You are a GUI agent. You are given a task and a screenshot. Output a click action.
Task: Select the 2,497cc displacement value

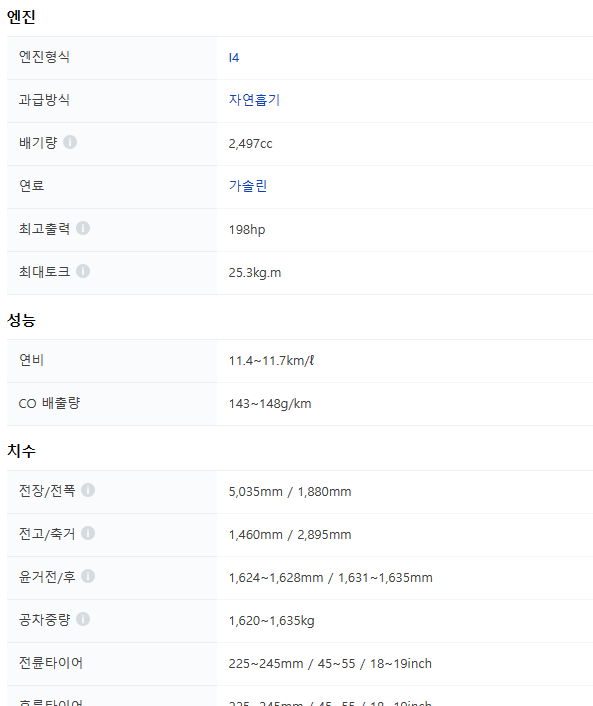[250, 144]
